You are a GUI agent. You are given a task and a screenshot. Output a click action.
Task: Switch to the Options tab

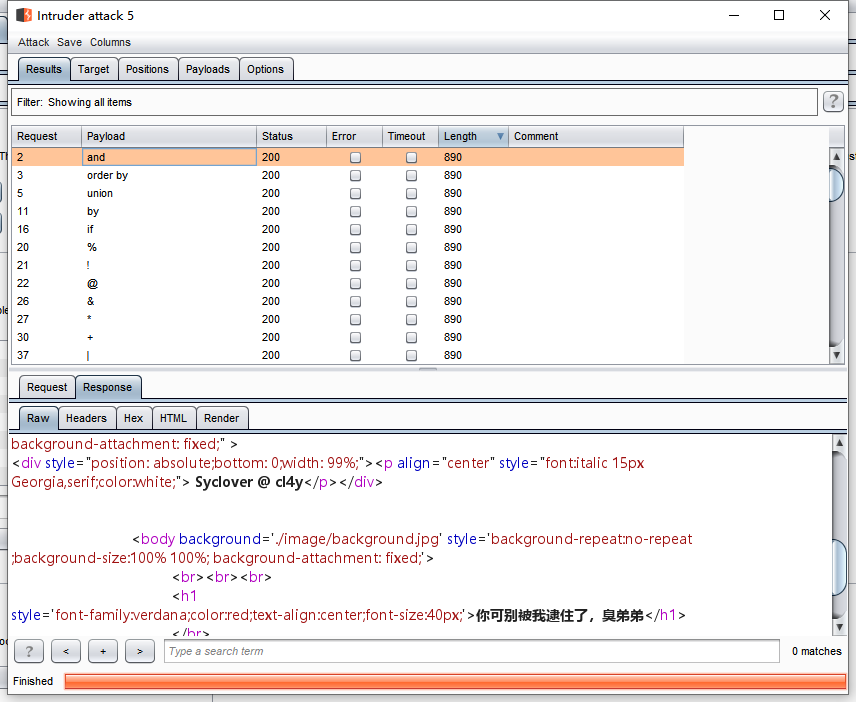(x=265, y=69)
